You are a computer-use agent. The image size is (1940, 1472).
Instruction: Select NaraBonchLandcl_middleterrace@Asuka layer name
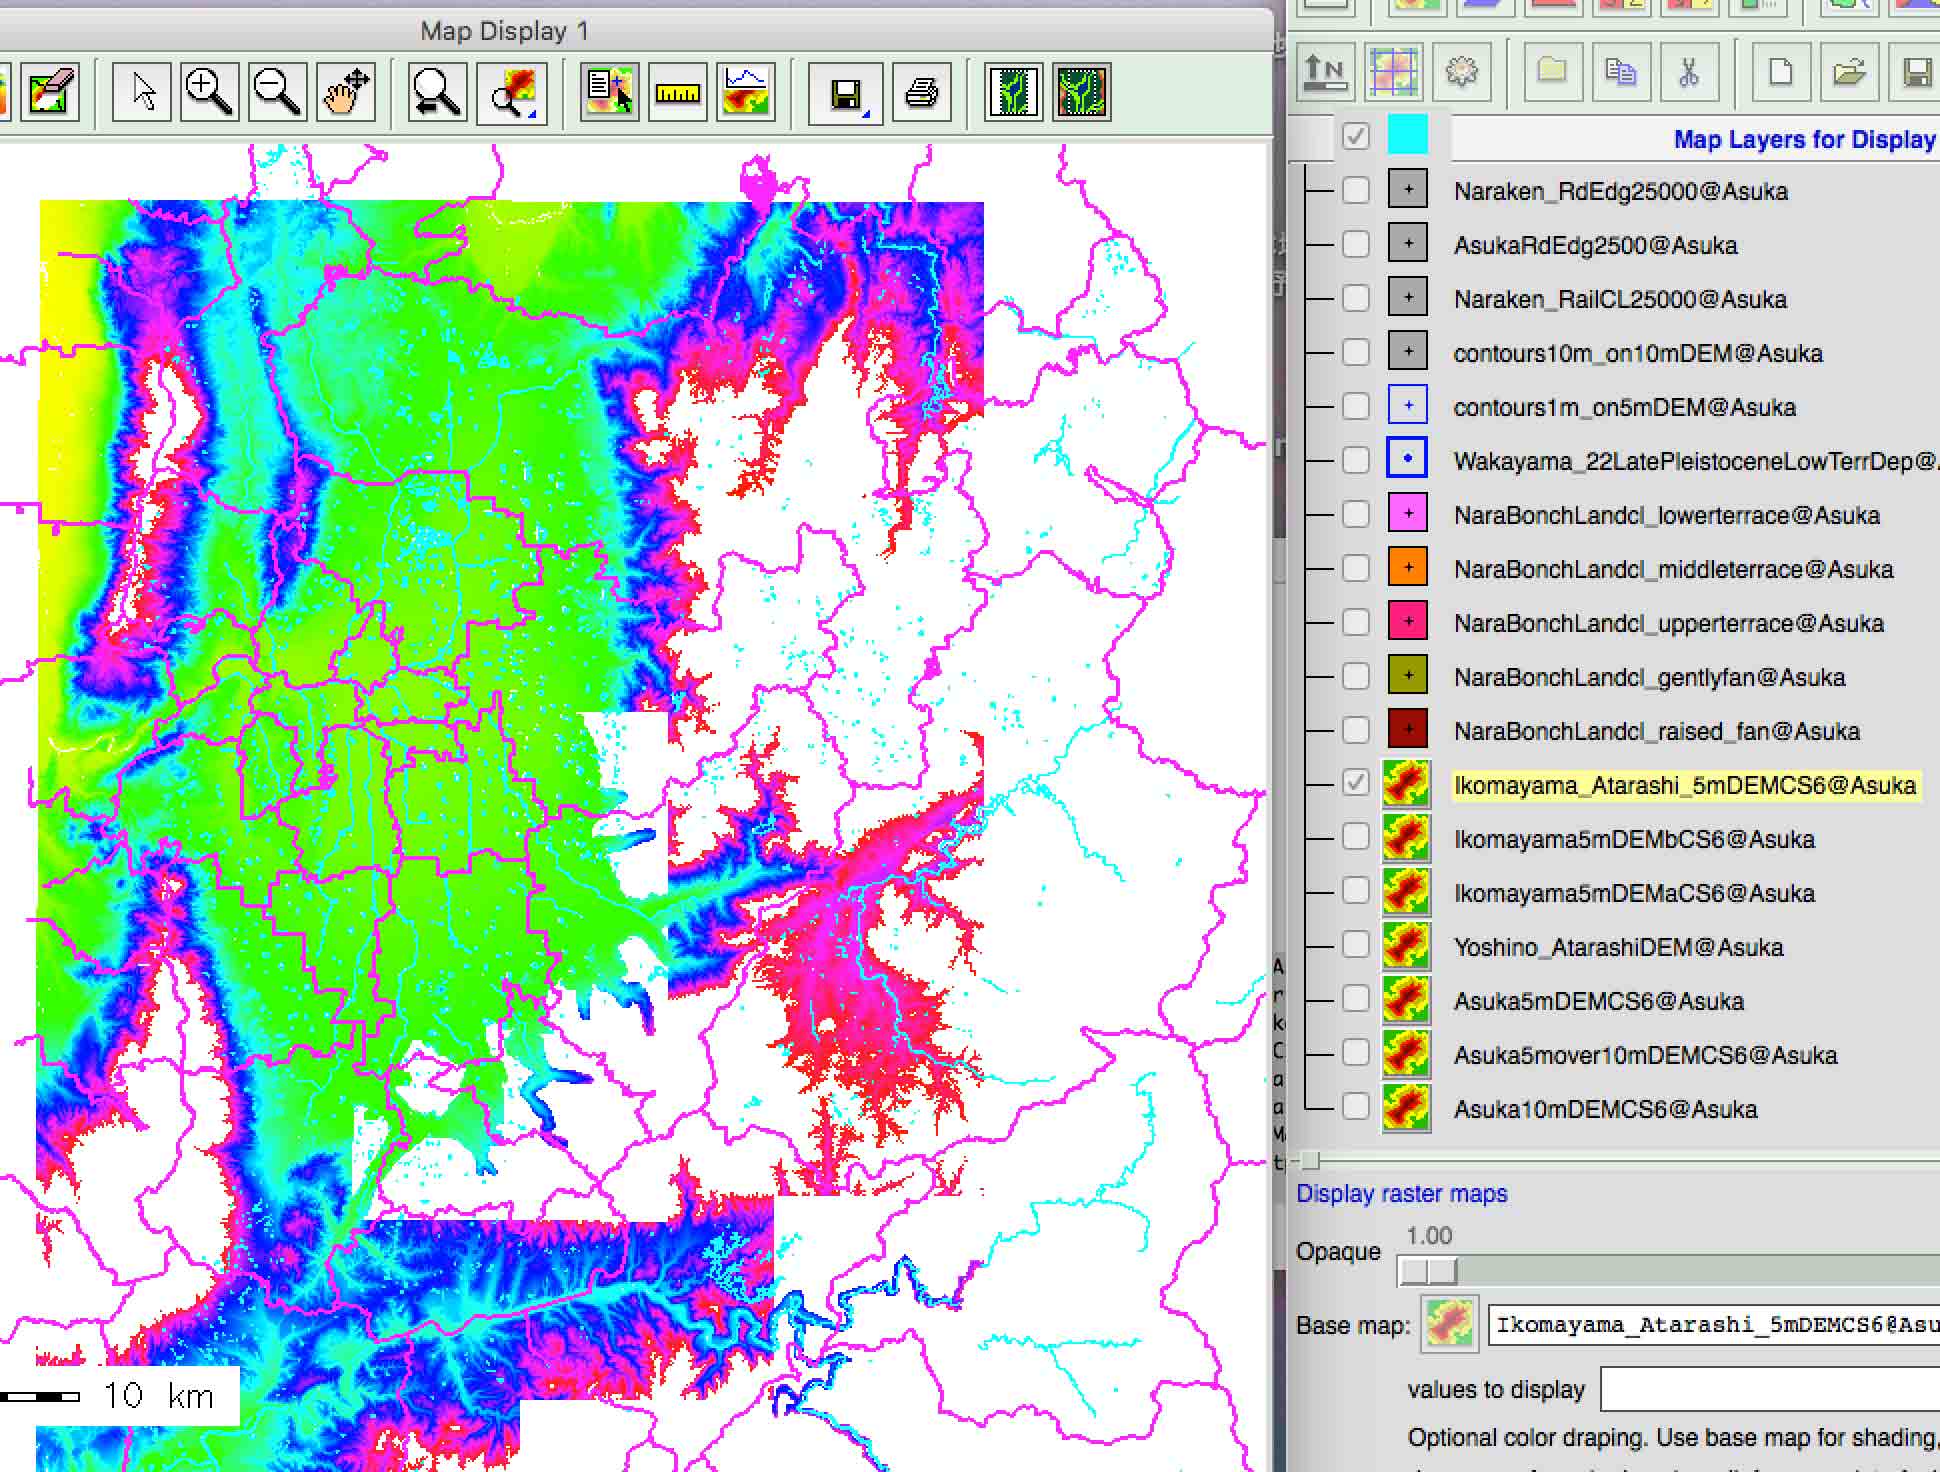[1673, 569]
